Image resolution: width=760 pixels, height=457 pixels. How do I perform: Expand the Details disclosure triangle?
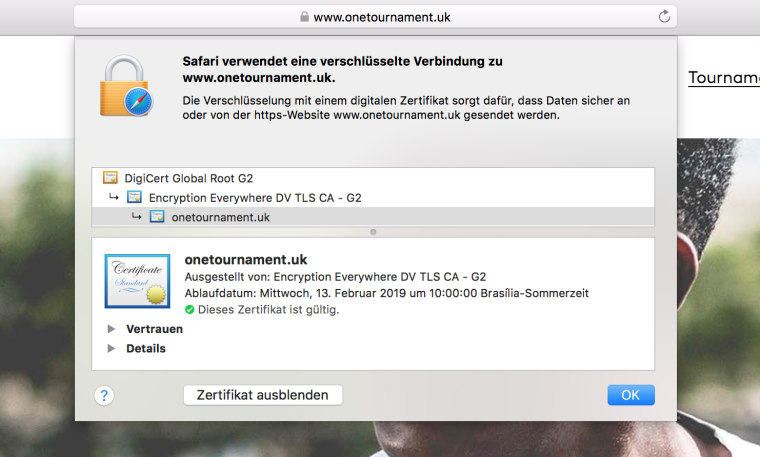coord(111,349)
